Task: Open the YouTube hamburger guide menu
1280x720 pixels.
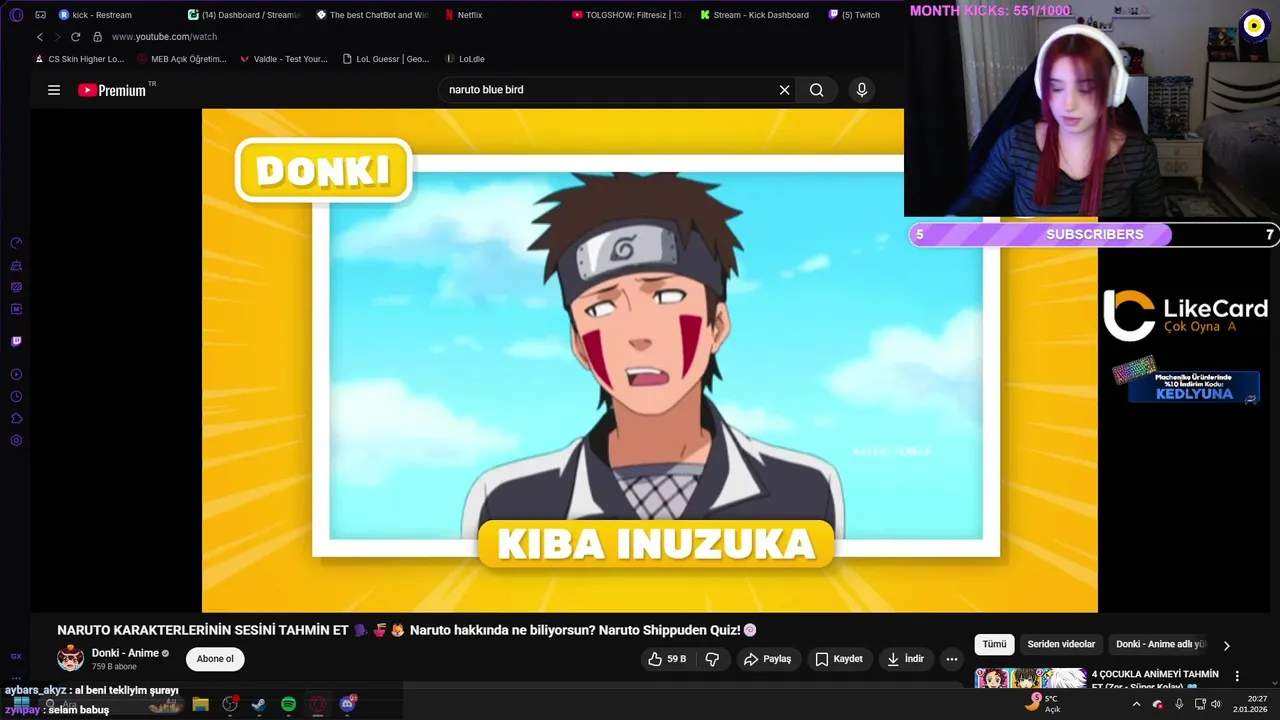Action: point(54,90)
